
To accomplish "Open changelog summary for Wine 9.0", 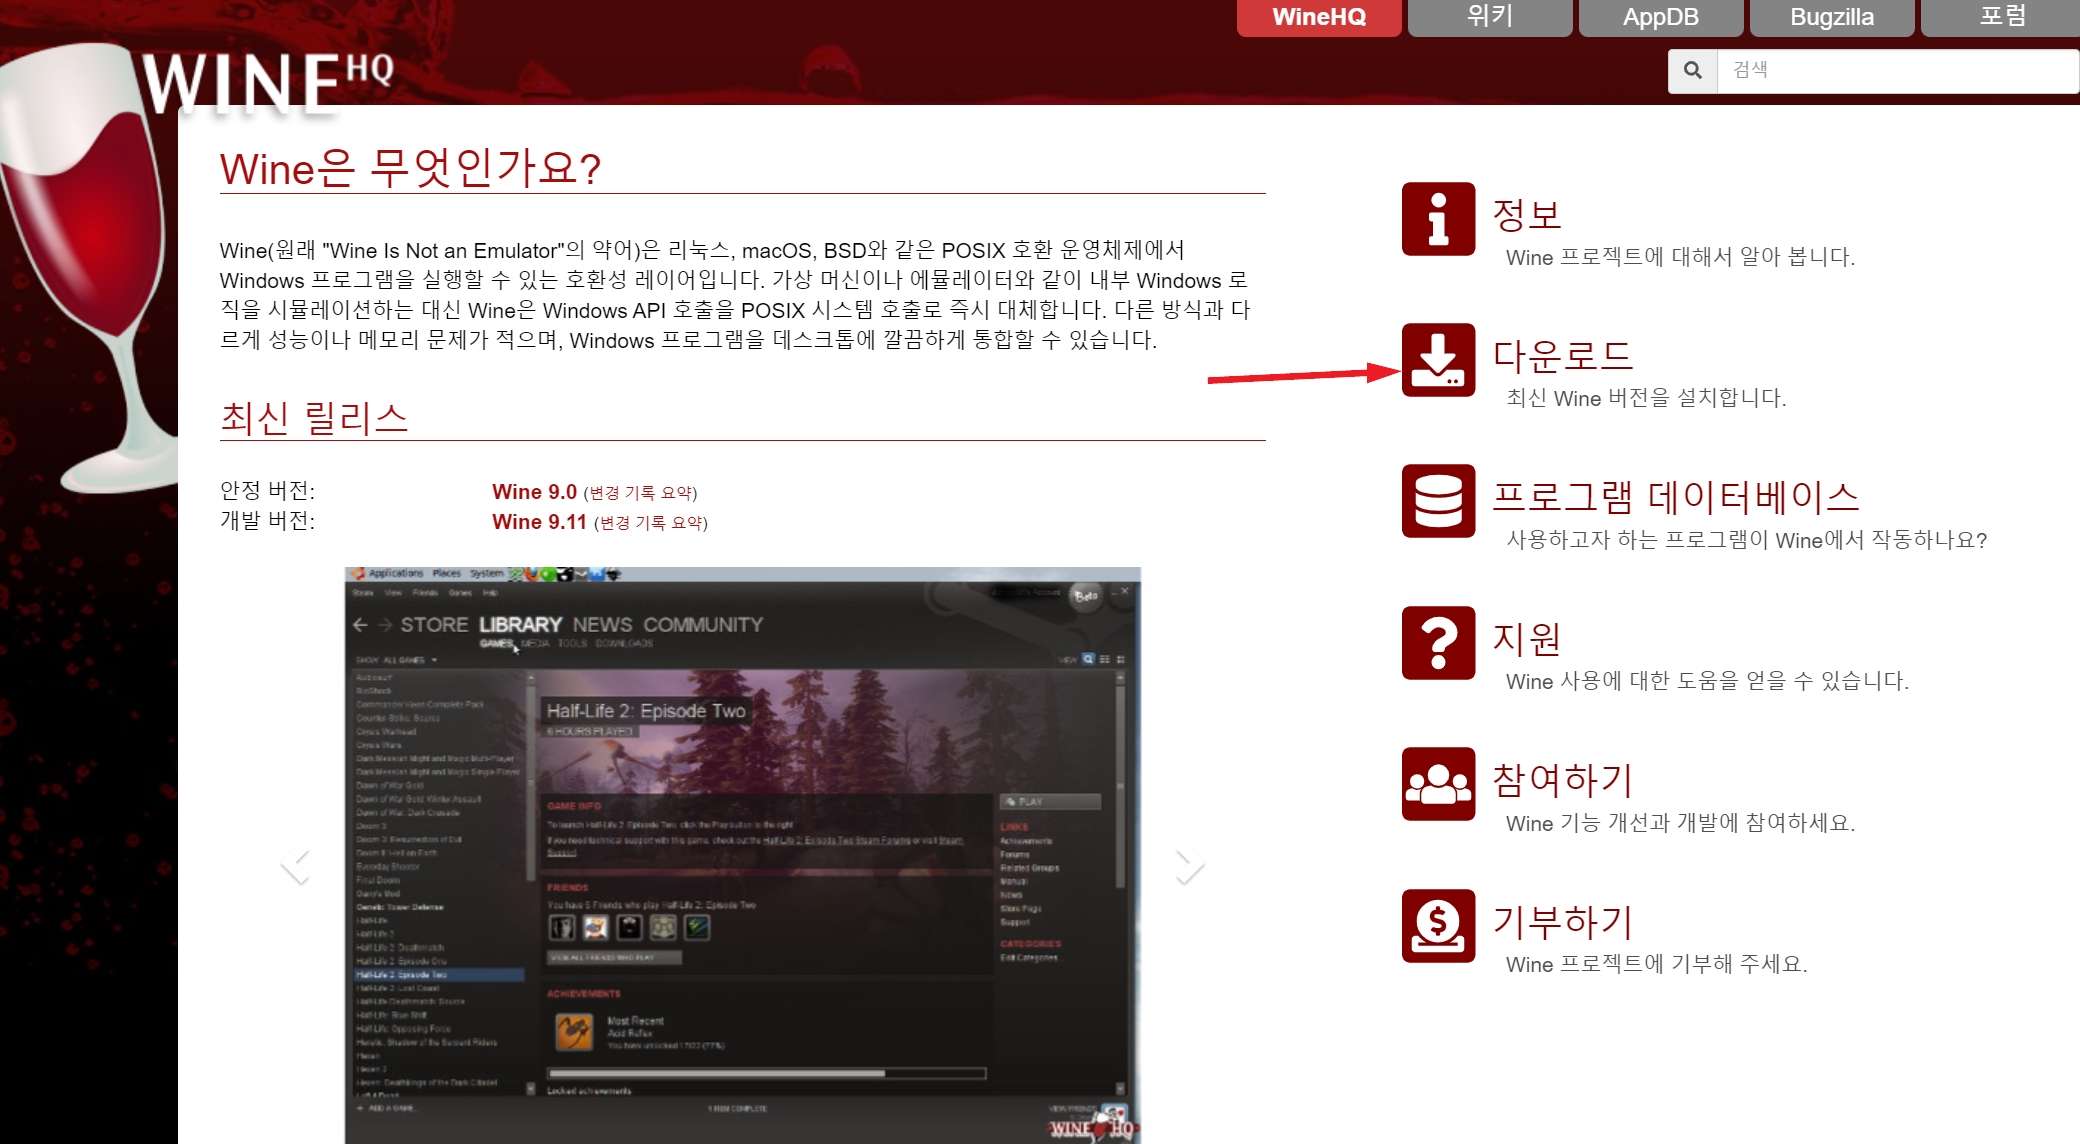I will [x=640, y=493].
